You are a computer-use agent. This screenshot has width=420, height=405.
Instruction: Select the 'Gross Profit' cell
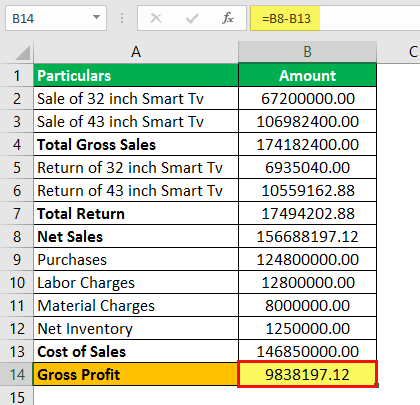[x=136, y=374]
